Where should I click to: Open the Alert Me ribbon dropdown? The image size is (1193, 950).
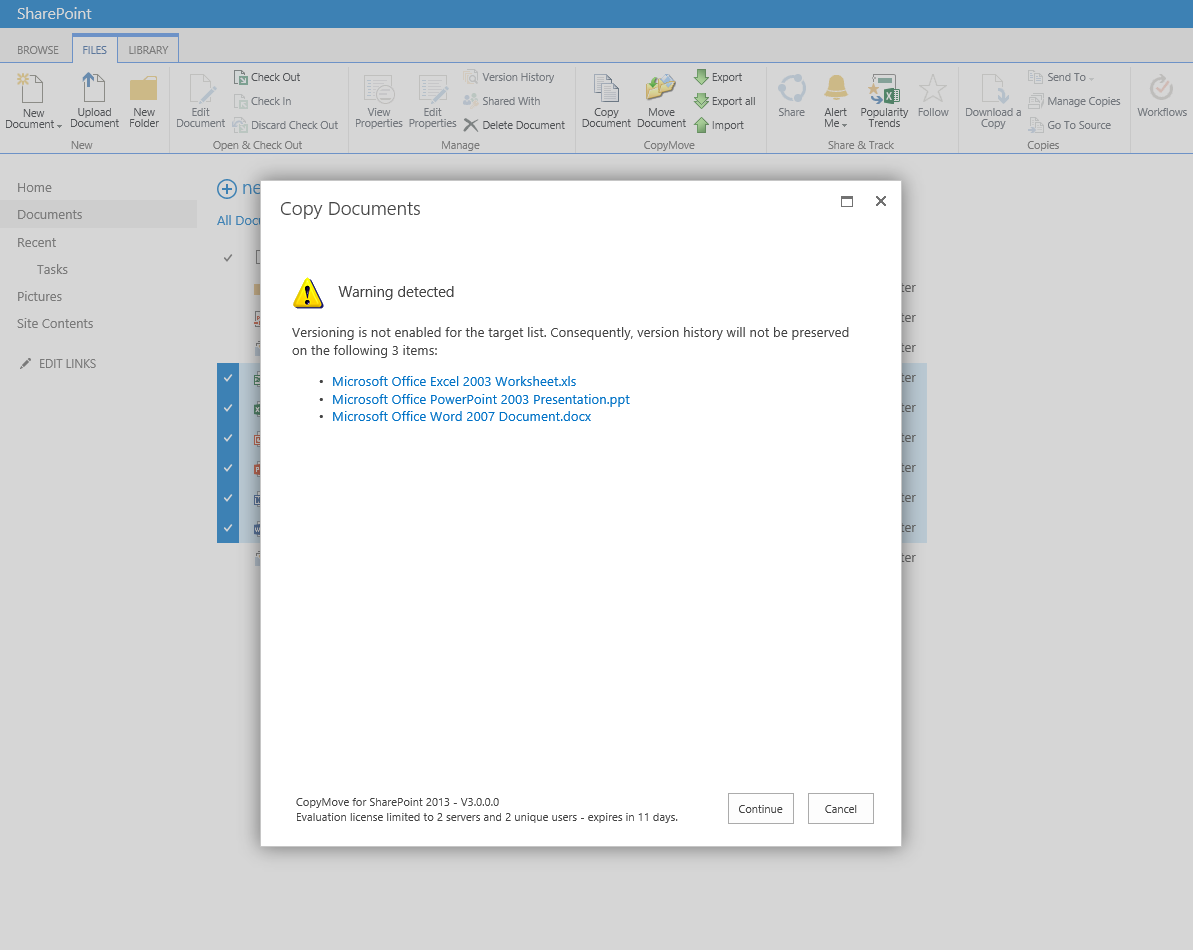835,100
